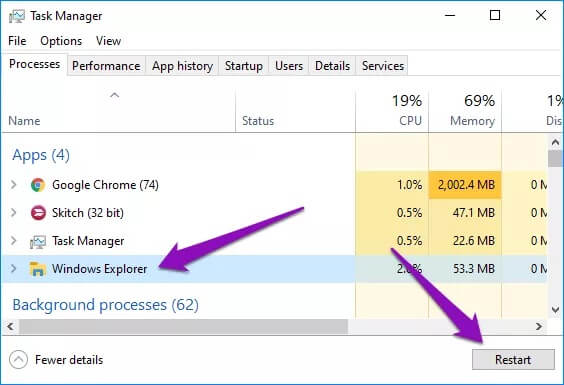Open the View menu
Viewport: 564px width, 385px height.
tap(108, 41)
